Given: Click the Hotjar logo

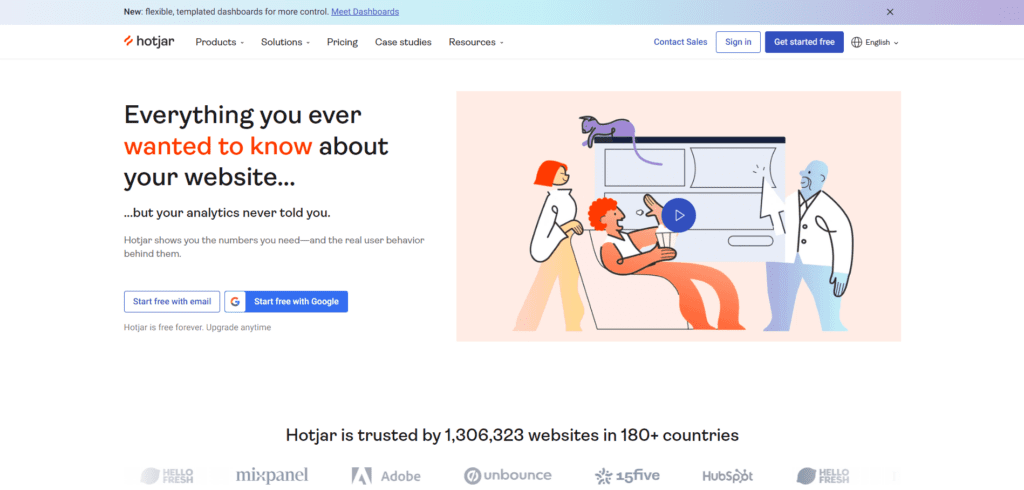Looking at the screenshot, I should (149, 42).
